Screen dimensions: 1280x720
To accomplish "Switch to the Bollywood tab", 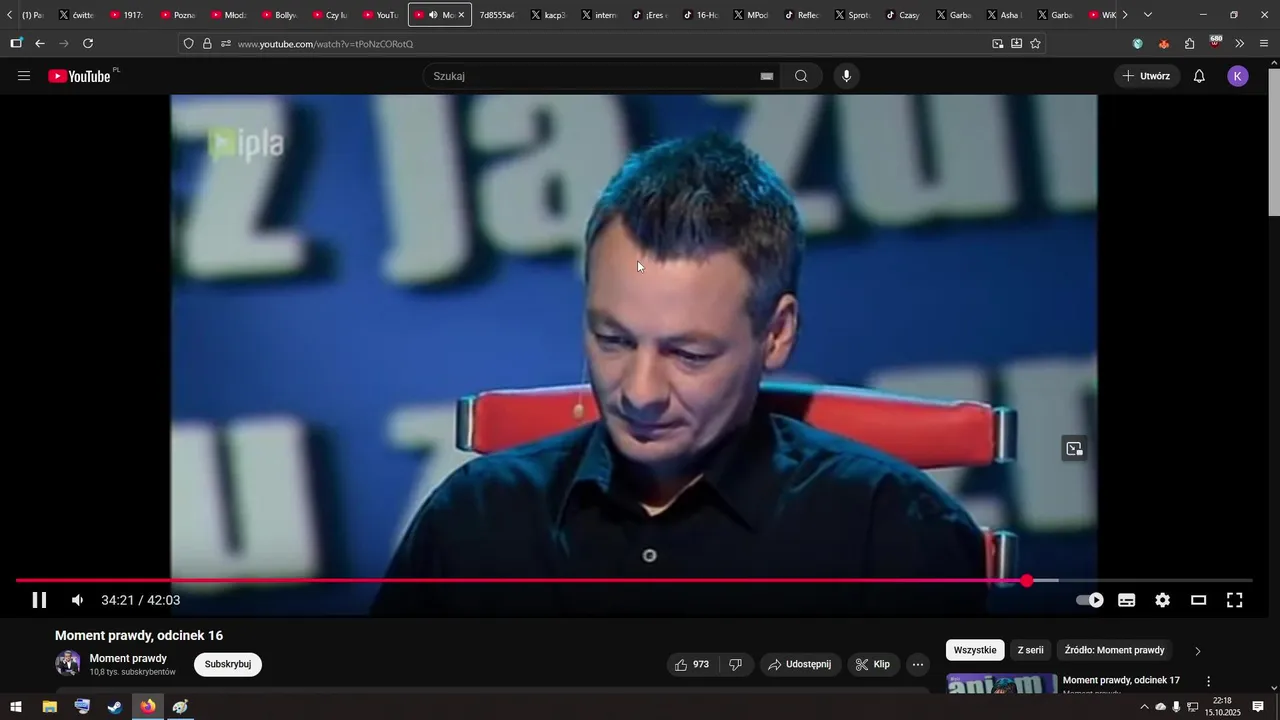I will 280,15.
